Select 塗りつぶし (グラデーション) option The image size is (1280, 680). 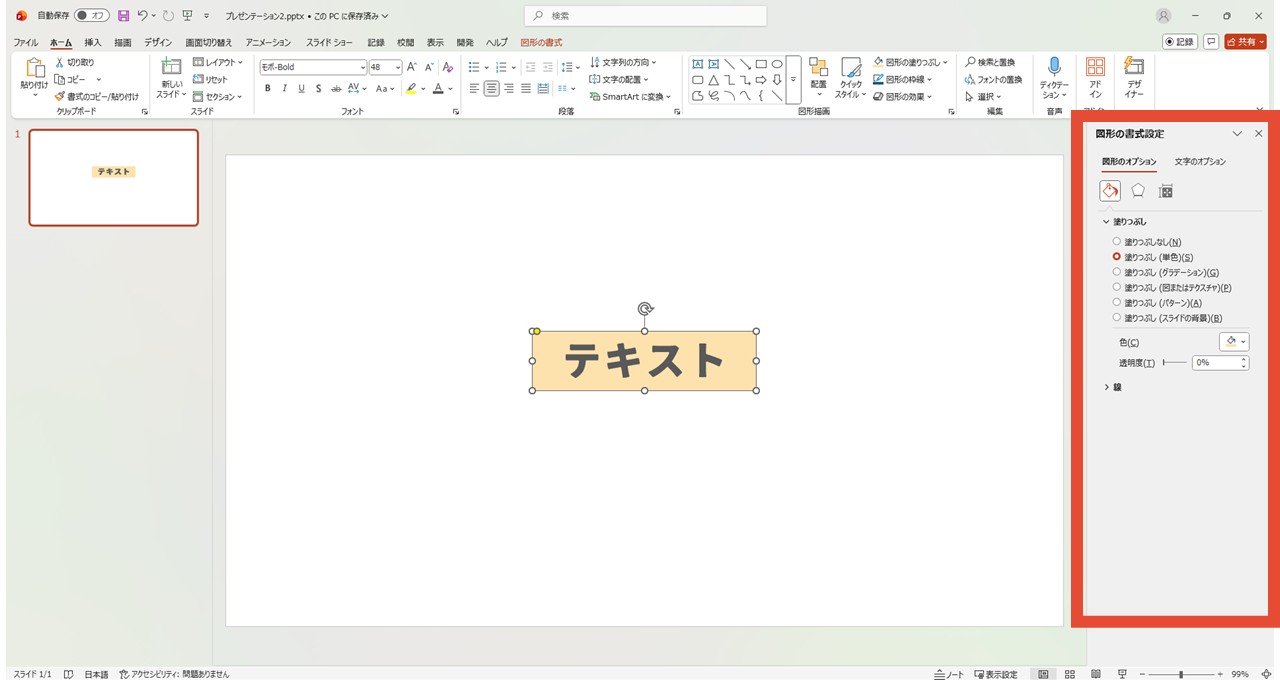tap(1117, 271)
